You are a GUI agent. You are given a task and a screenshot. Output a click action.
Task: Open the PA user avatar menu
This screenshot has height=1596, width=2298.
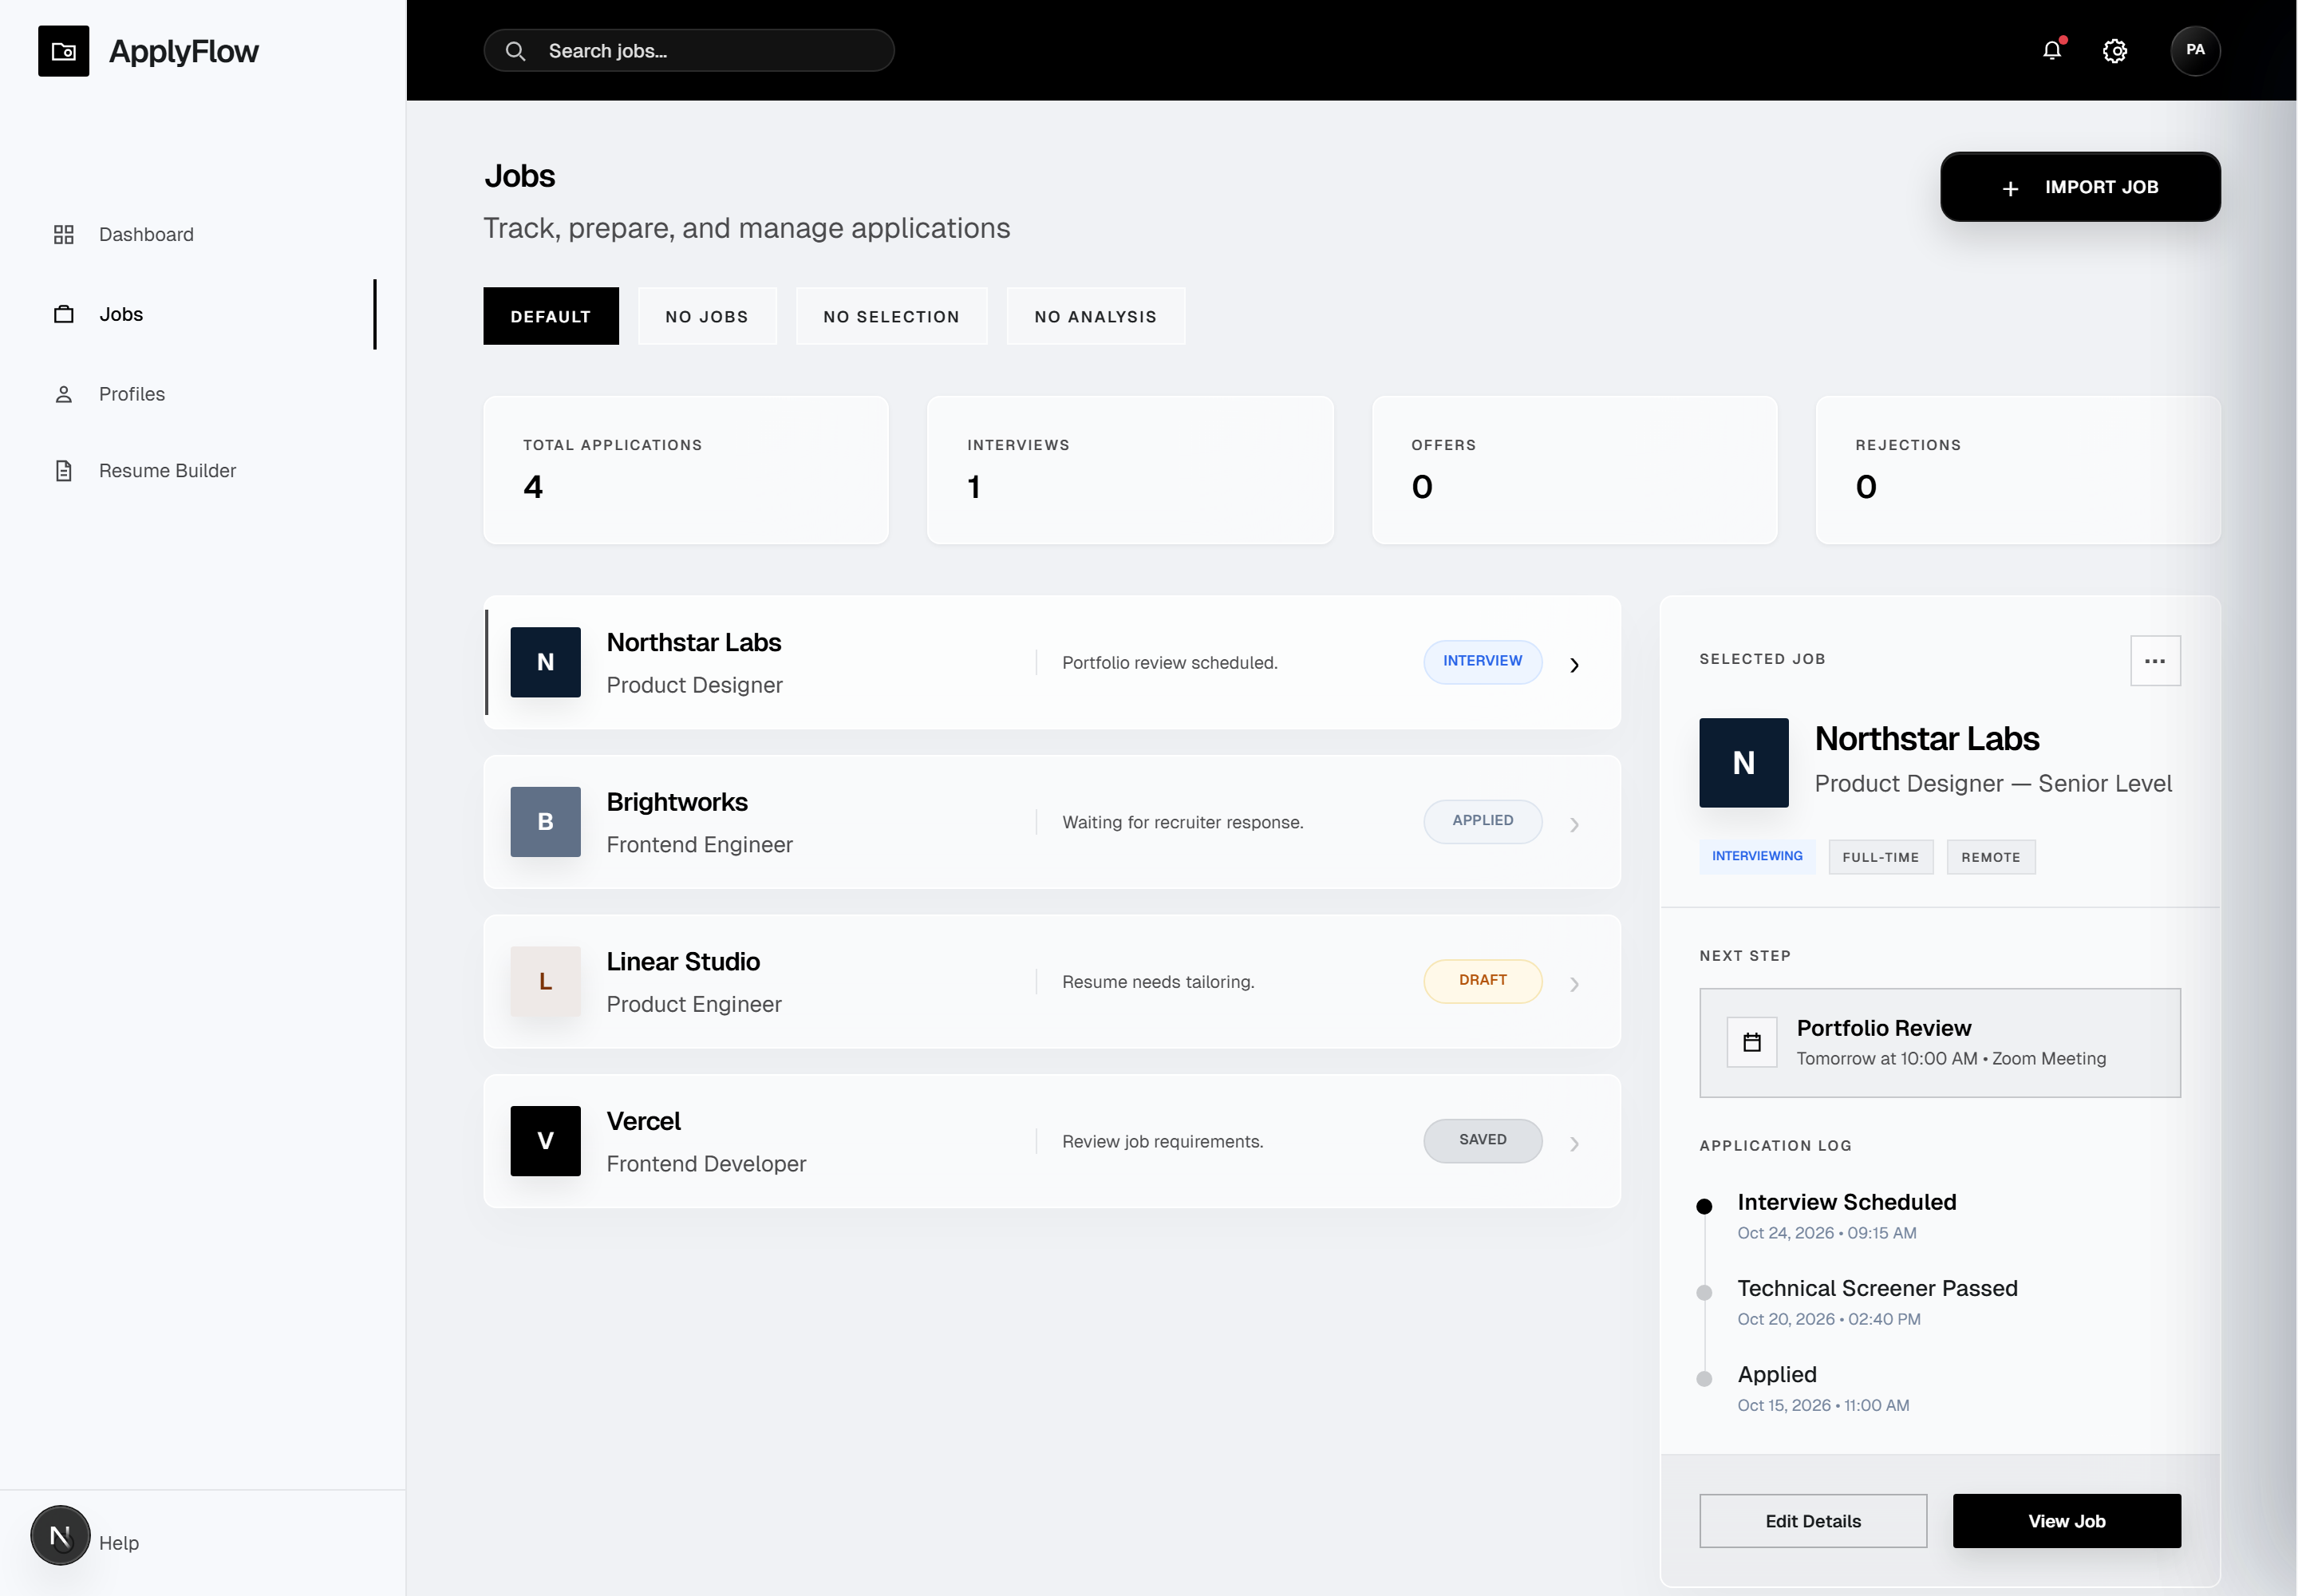click(2195, 50)
